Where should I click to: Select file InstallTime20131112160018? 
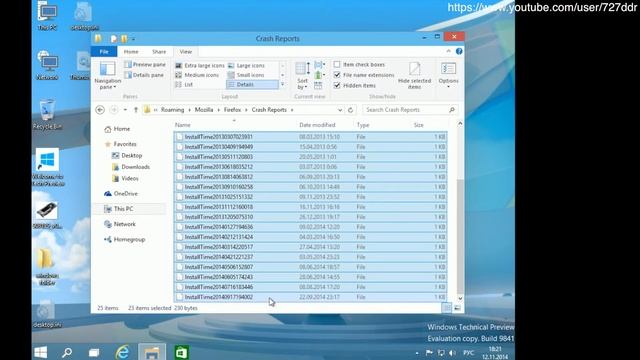click(310, 207)
